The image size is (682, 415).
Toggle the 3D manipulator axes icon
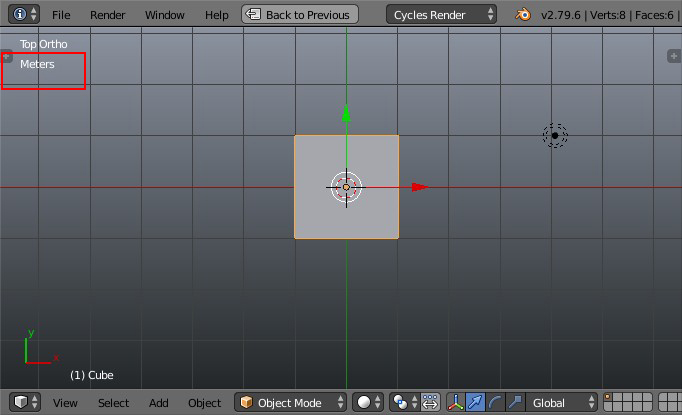coord(456,402)
